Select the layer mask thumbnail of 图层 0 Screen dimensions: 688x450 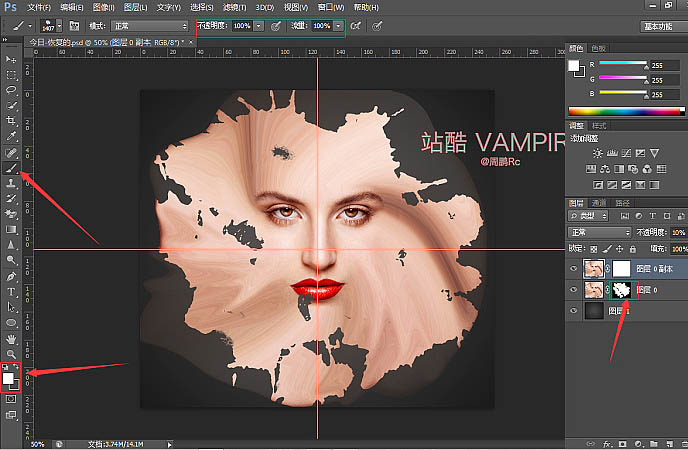[x=623, y=289]
